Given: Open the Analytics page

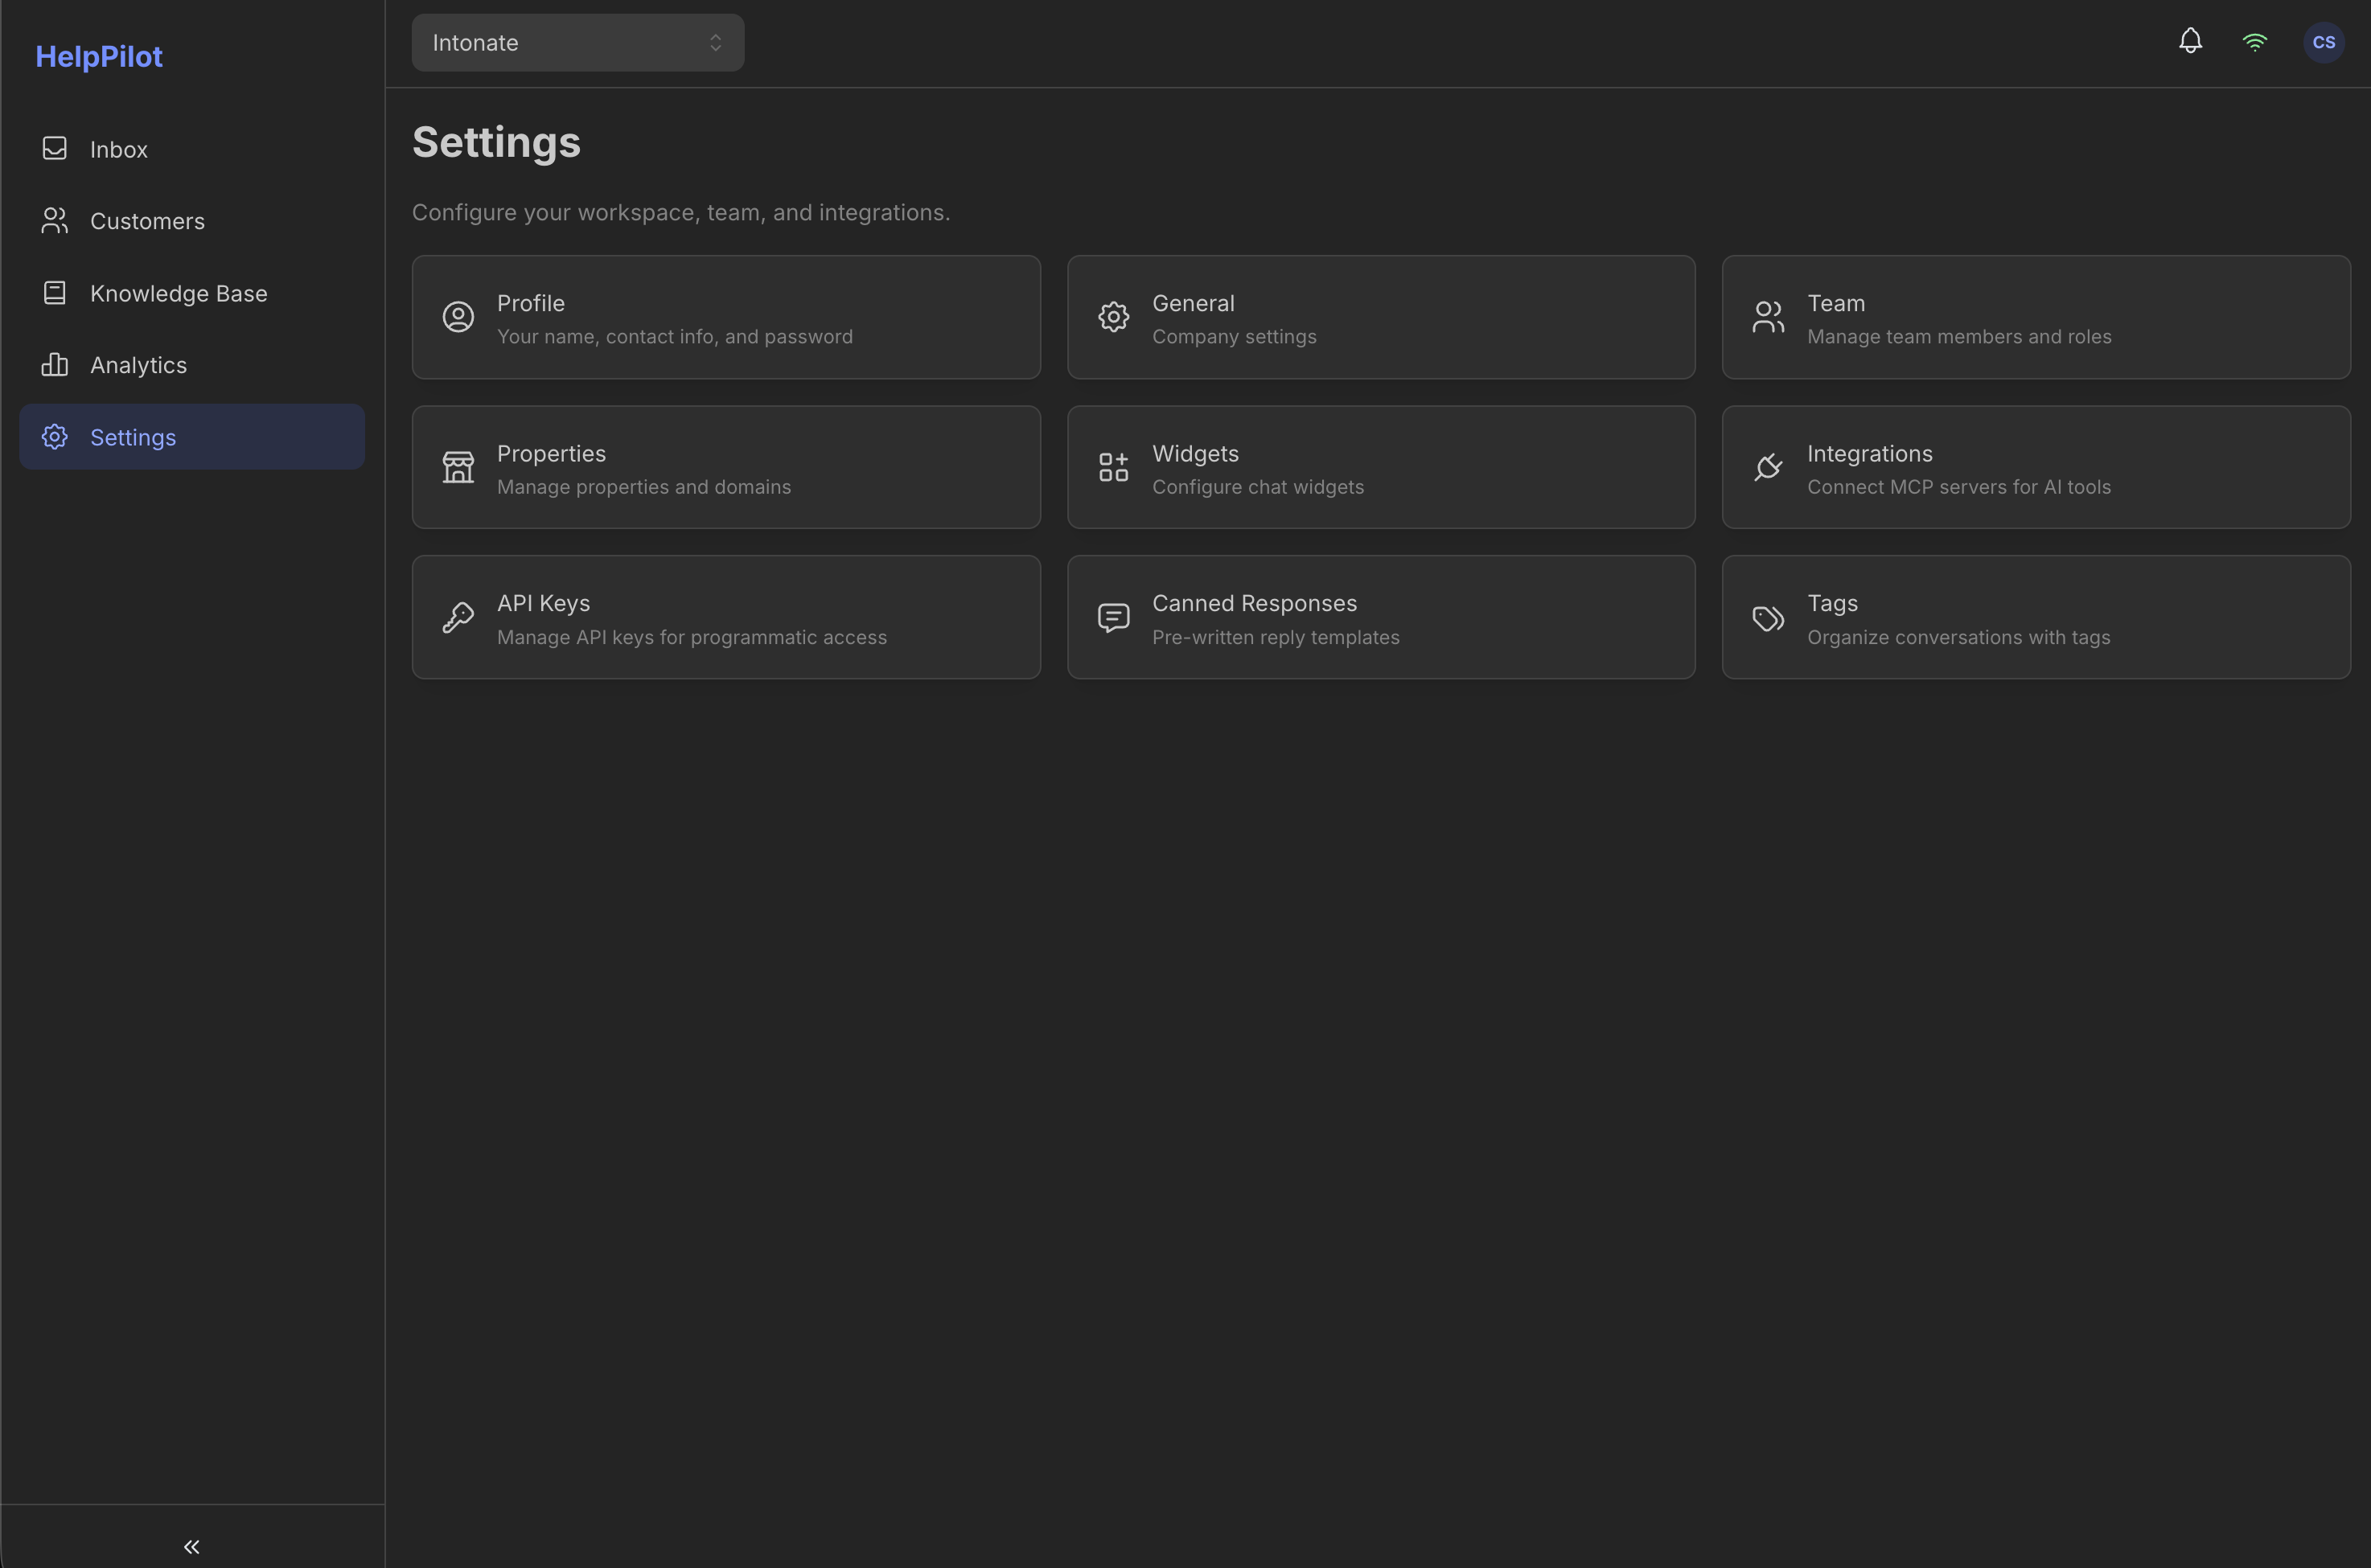Looking at the screenshot, I should (x=192, y=365).
